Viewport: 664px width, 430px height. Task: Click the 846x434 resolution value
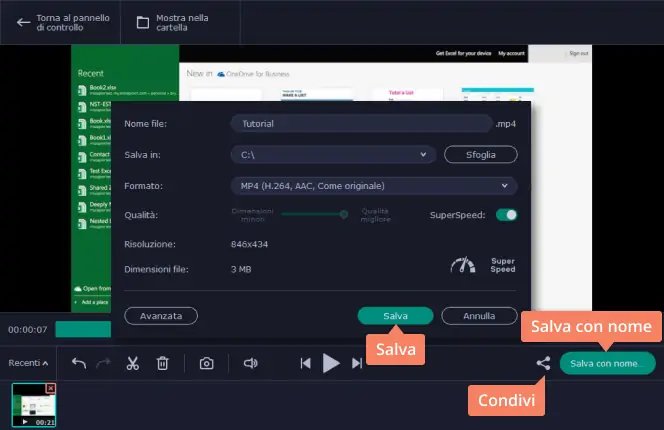(x=249, y=244)
